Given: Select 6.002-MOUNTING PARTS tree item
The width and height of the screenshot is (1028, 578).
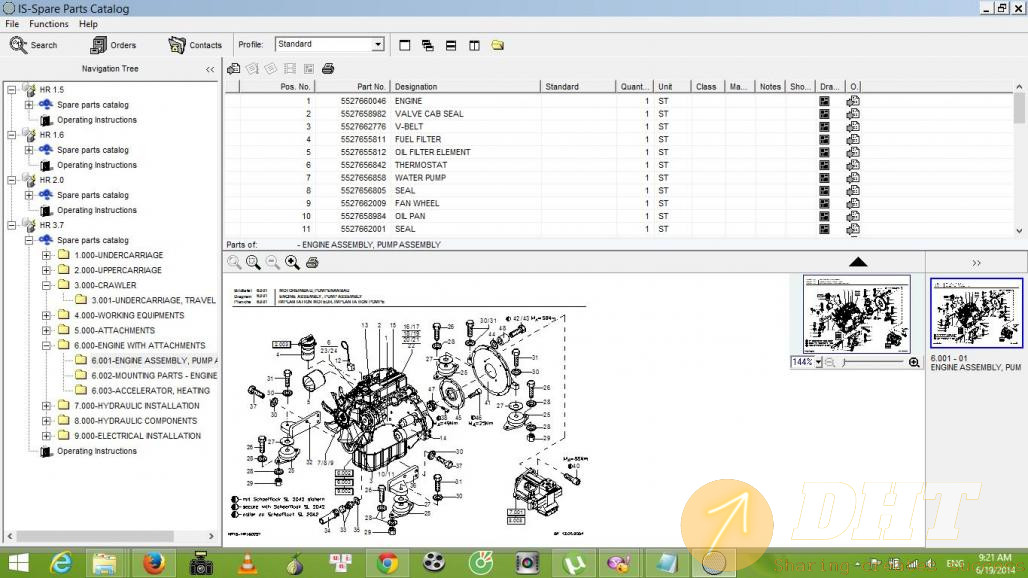Looking at the screenshot, I should [x=153, y=375].
